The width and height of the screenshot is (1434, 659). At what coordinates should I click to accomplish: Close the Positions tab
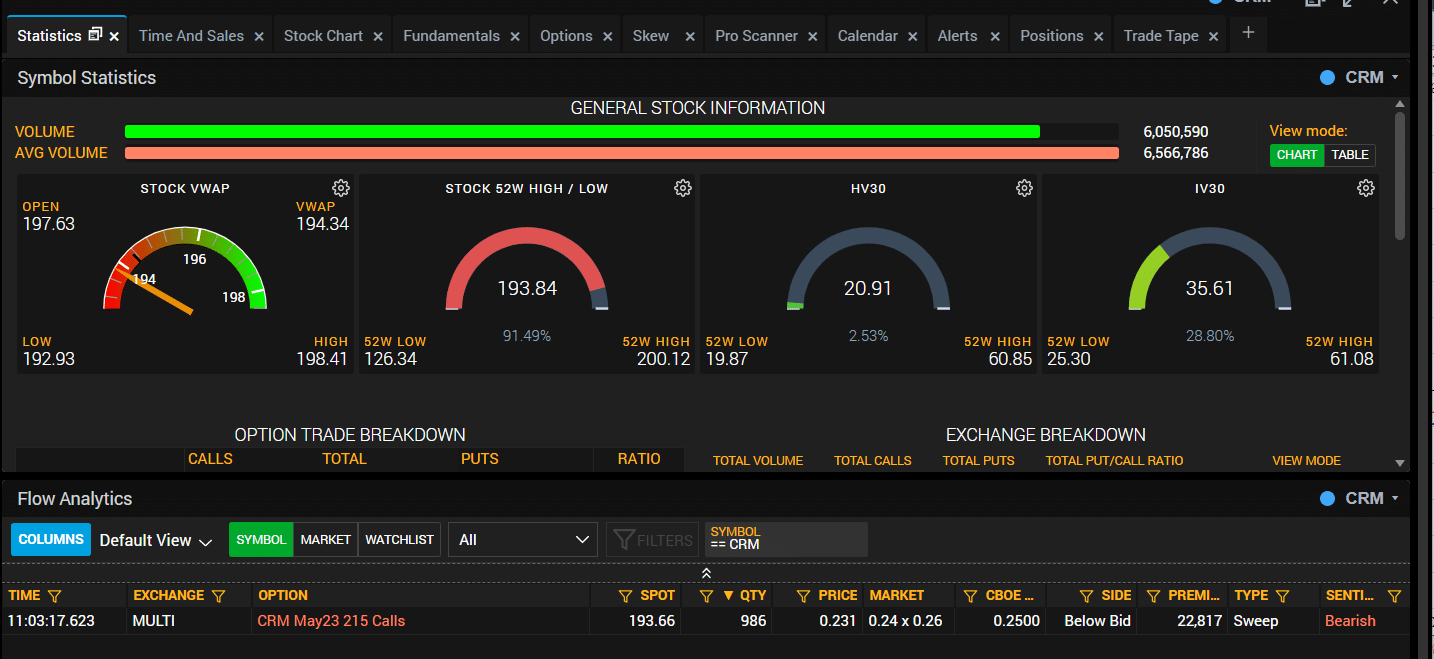coord(1099,36)
